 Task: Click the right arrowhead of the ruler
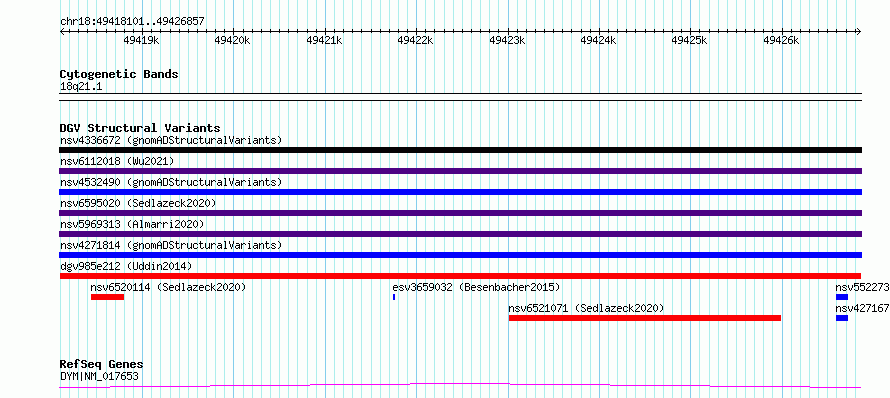(859, 31)
